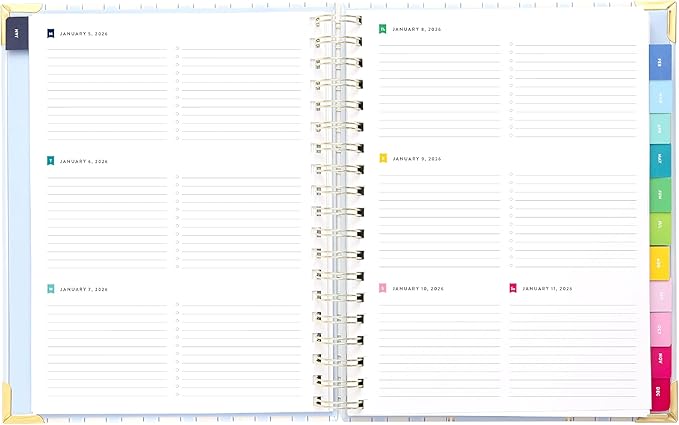Image resolution: width=679 pixels, height=425 pixels.
Task: Click the pink Saturday flag icon
Action: click(383, 288)
